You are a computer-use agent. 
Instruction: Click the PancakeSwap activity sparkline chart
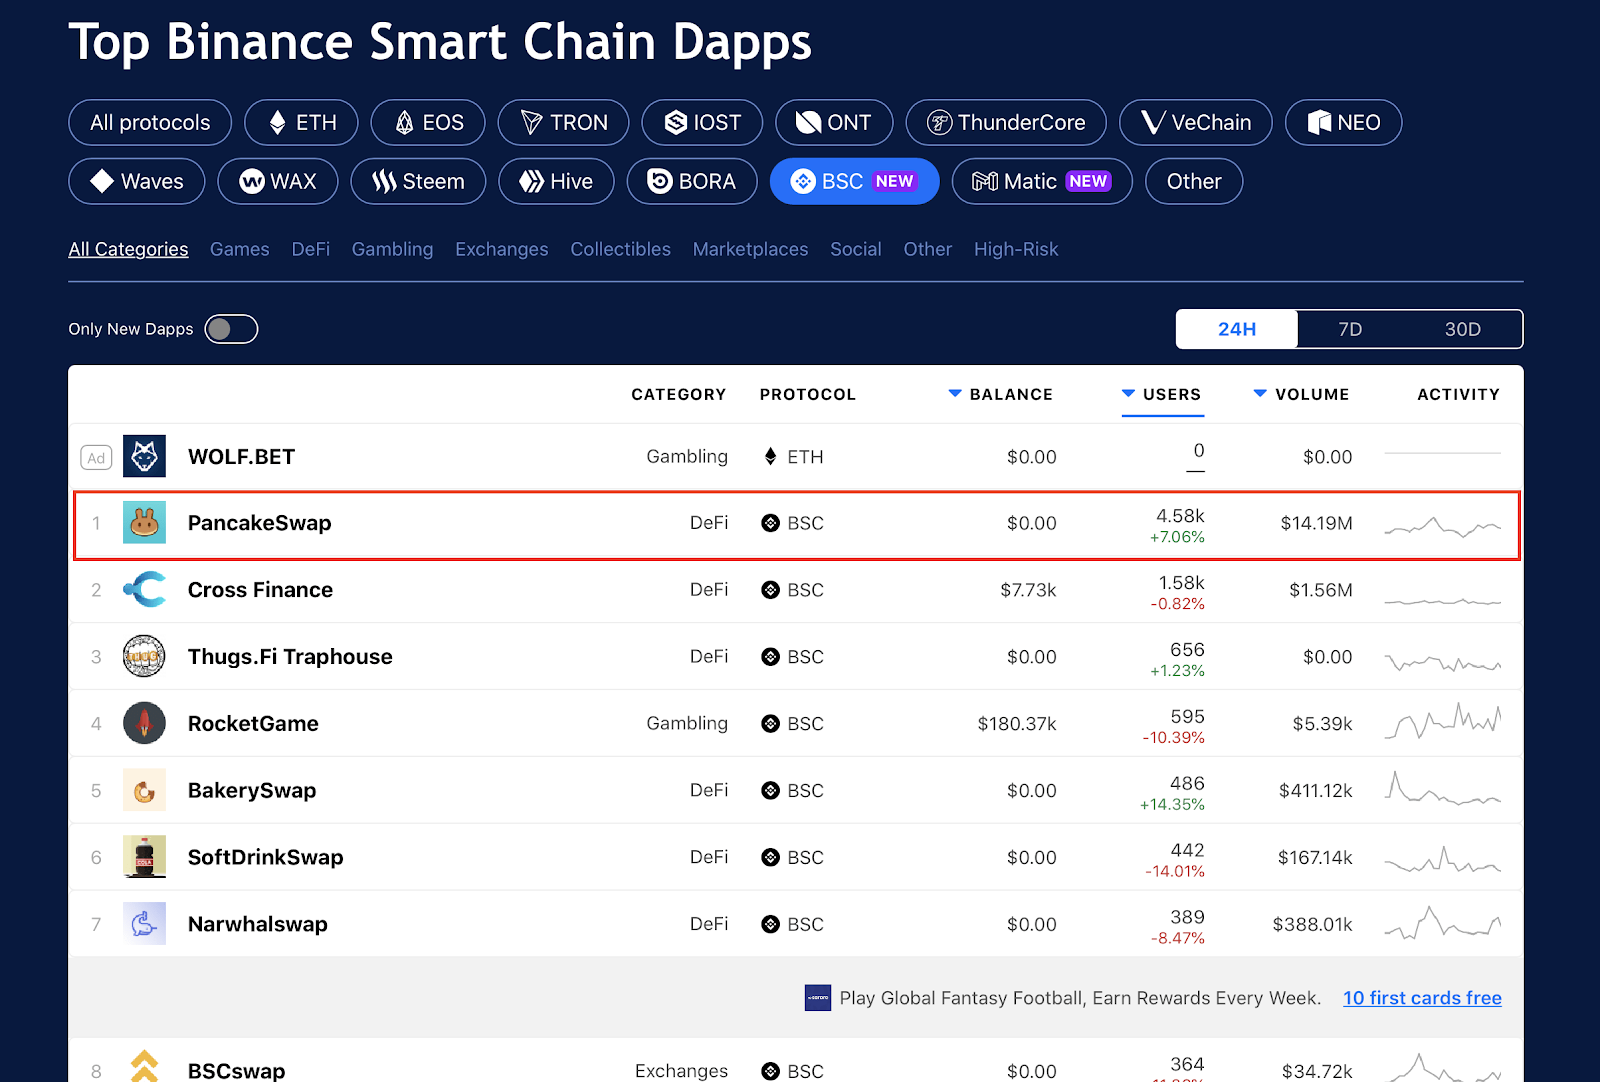1442,526
